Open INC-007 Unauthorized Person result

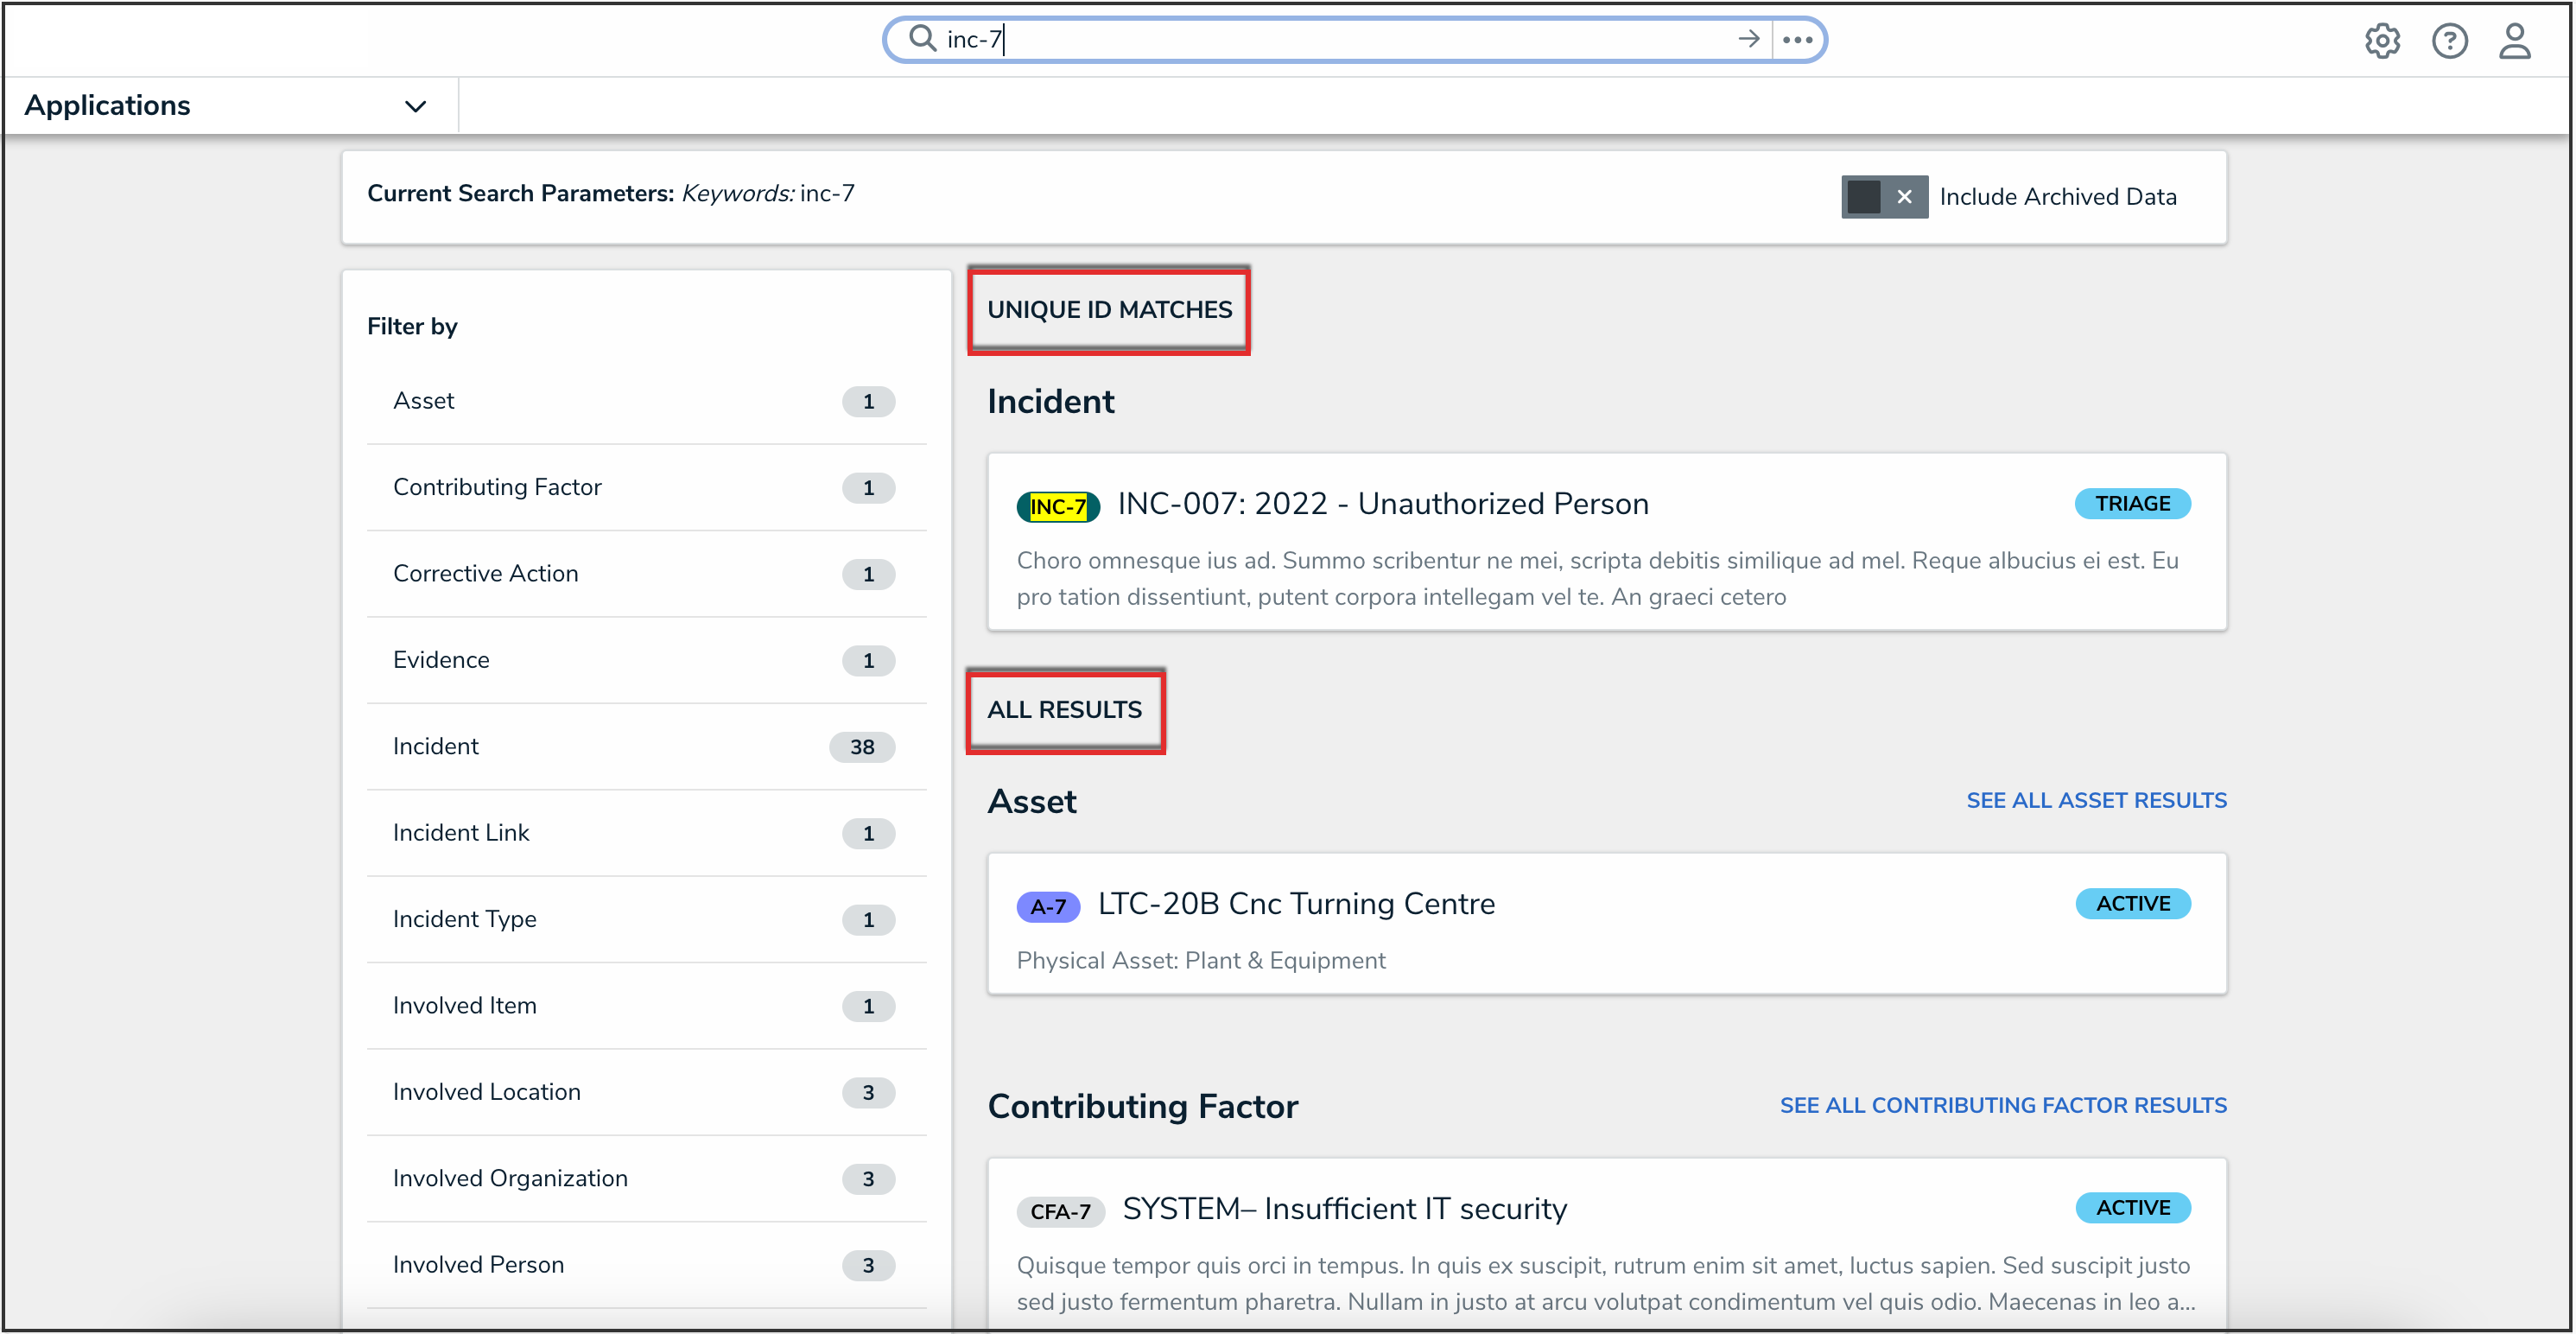pos(1382,504)
